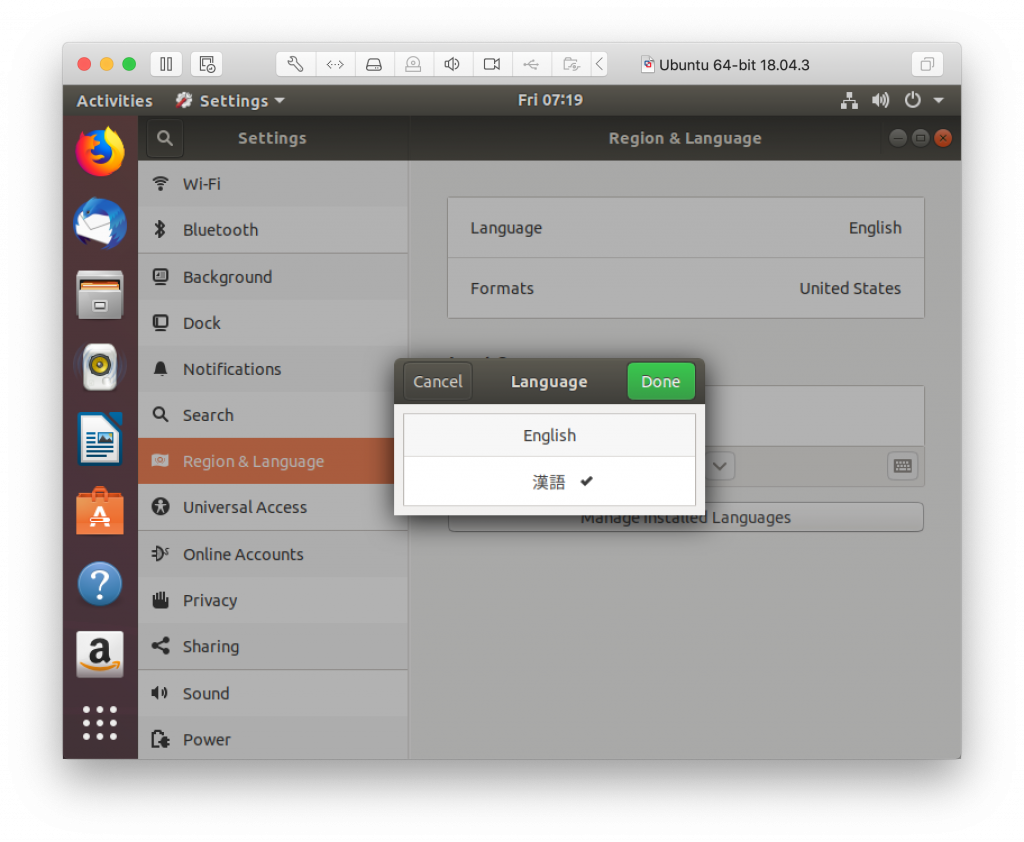
Task: Select Online Accounts in sidebar
Action: pyautogui.click(x=273, y=554)
